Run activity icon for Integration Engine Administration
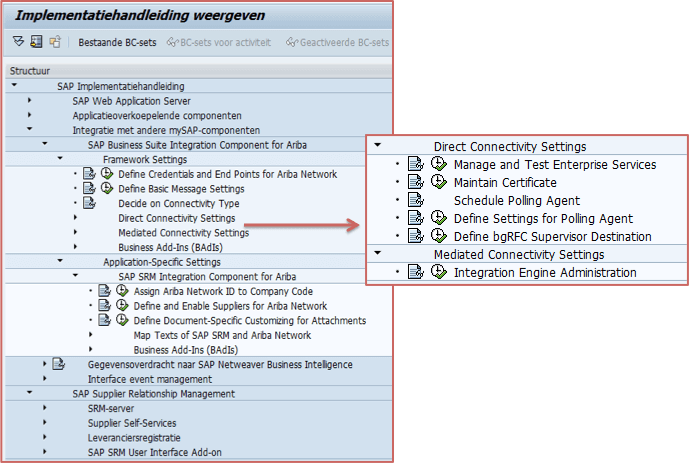Image resolution: width=689 pixels, height=463 pixels. pyautogui.click(x=439, y=272)
